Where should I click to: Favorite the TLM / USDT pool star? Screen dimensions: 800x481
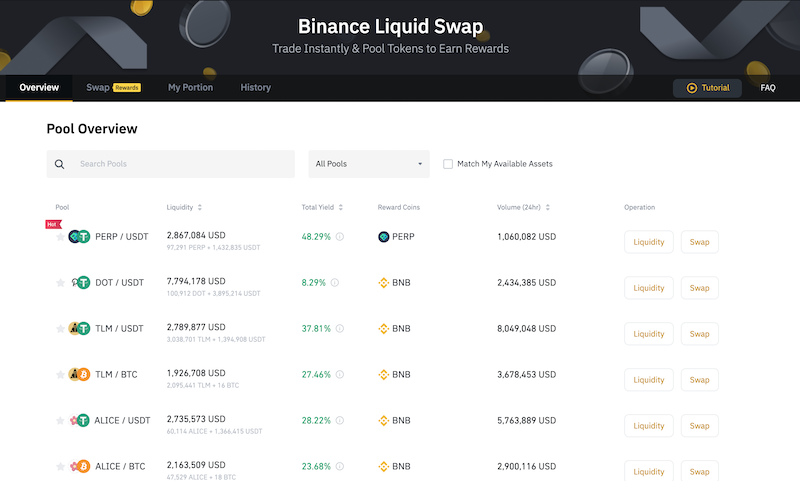60,328
